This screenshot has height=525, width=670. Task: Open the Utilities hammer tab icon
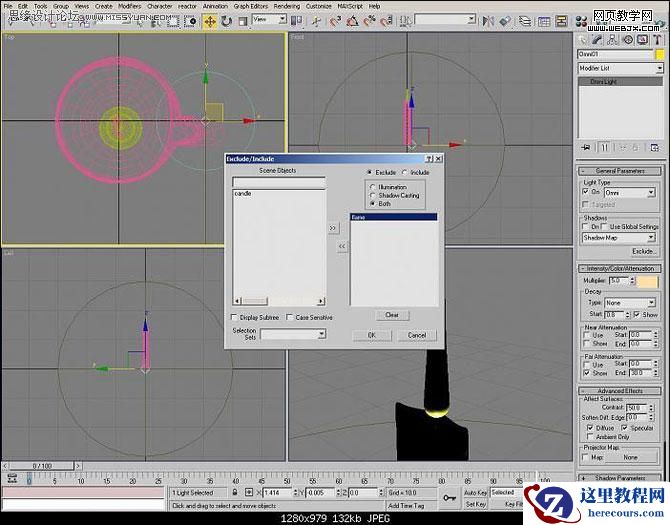point(658,40)
